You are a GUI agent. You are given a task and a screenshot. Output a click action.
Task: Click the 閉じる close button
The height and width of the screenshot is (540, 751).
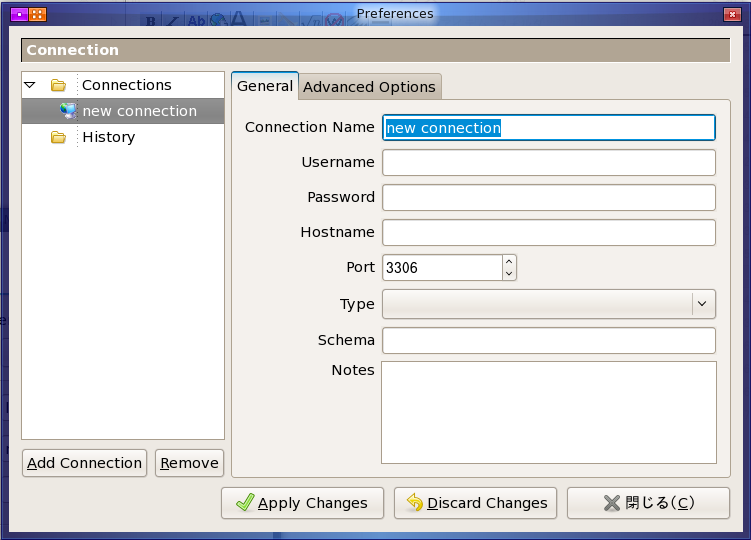point(648,503)
